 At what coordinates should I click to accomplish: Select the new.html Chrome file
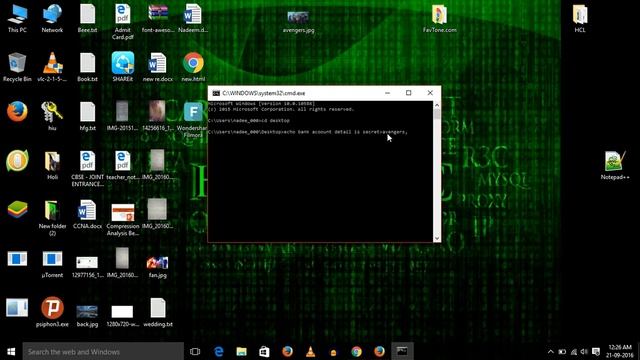coord(193,68)
